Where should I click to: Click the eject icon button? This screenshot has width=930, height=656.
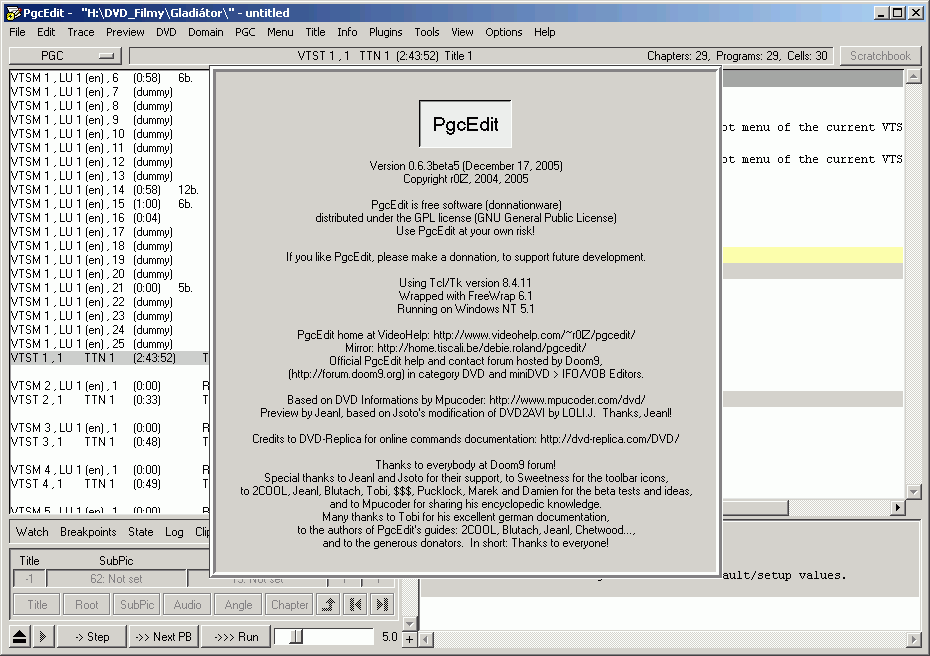point(20,636)
